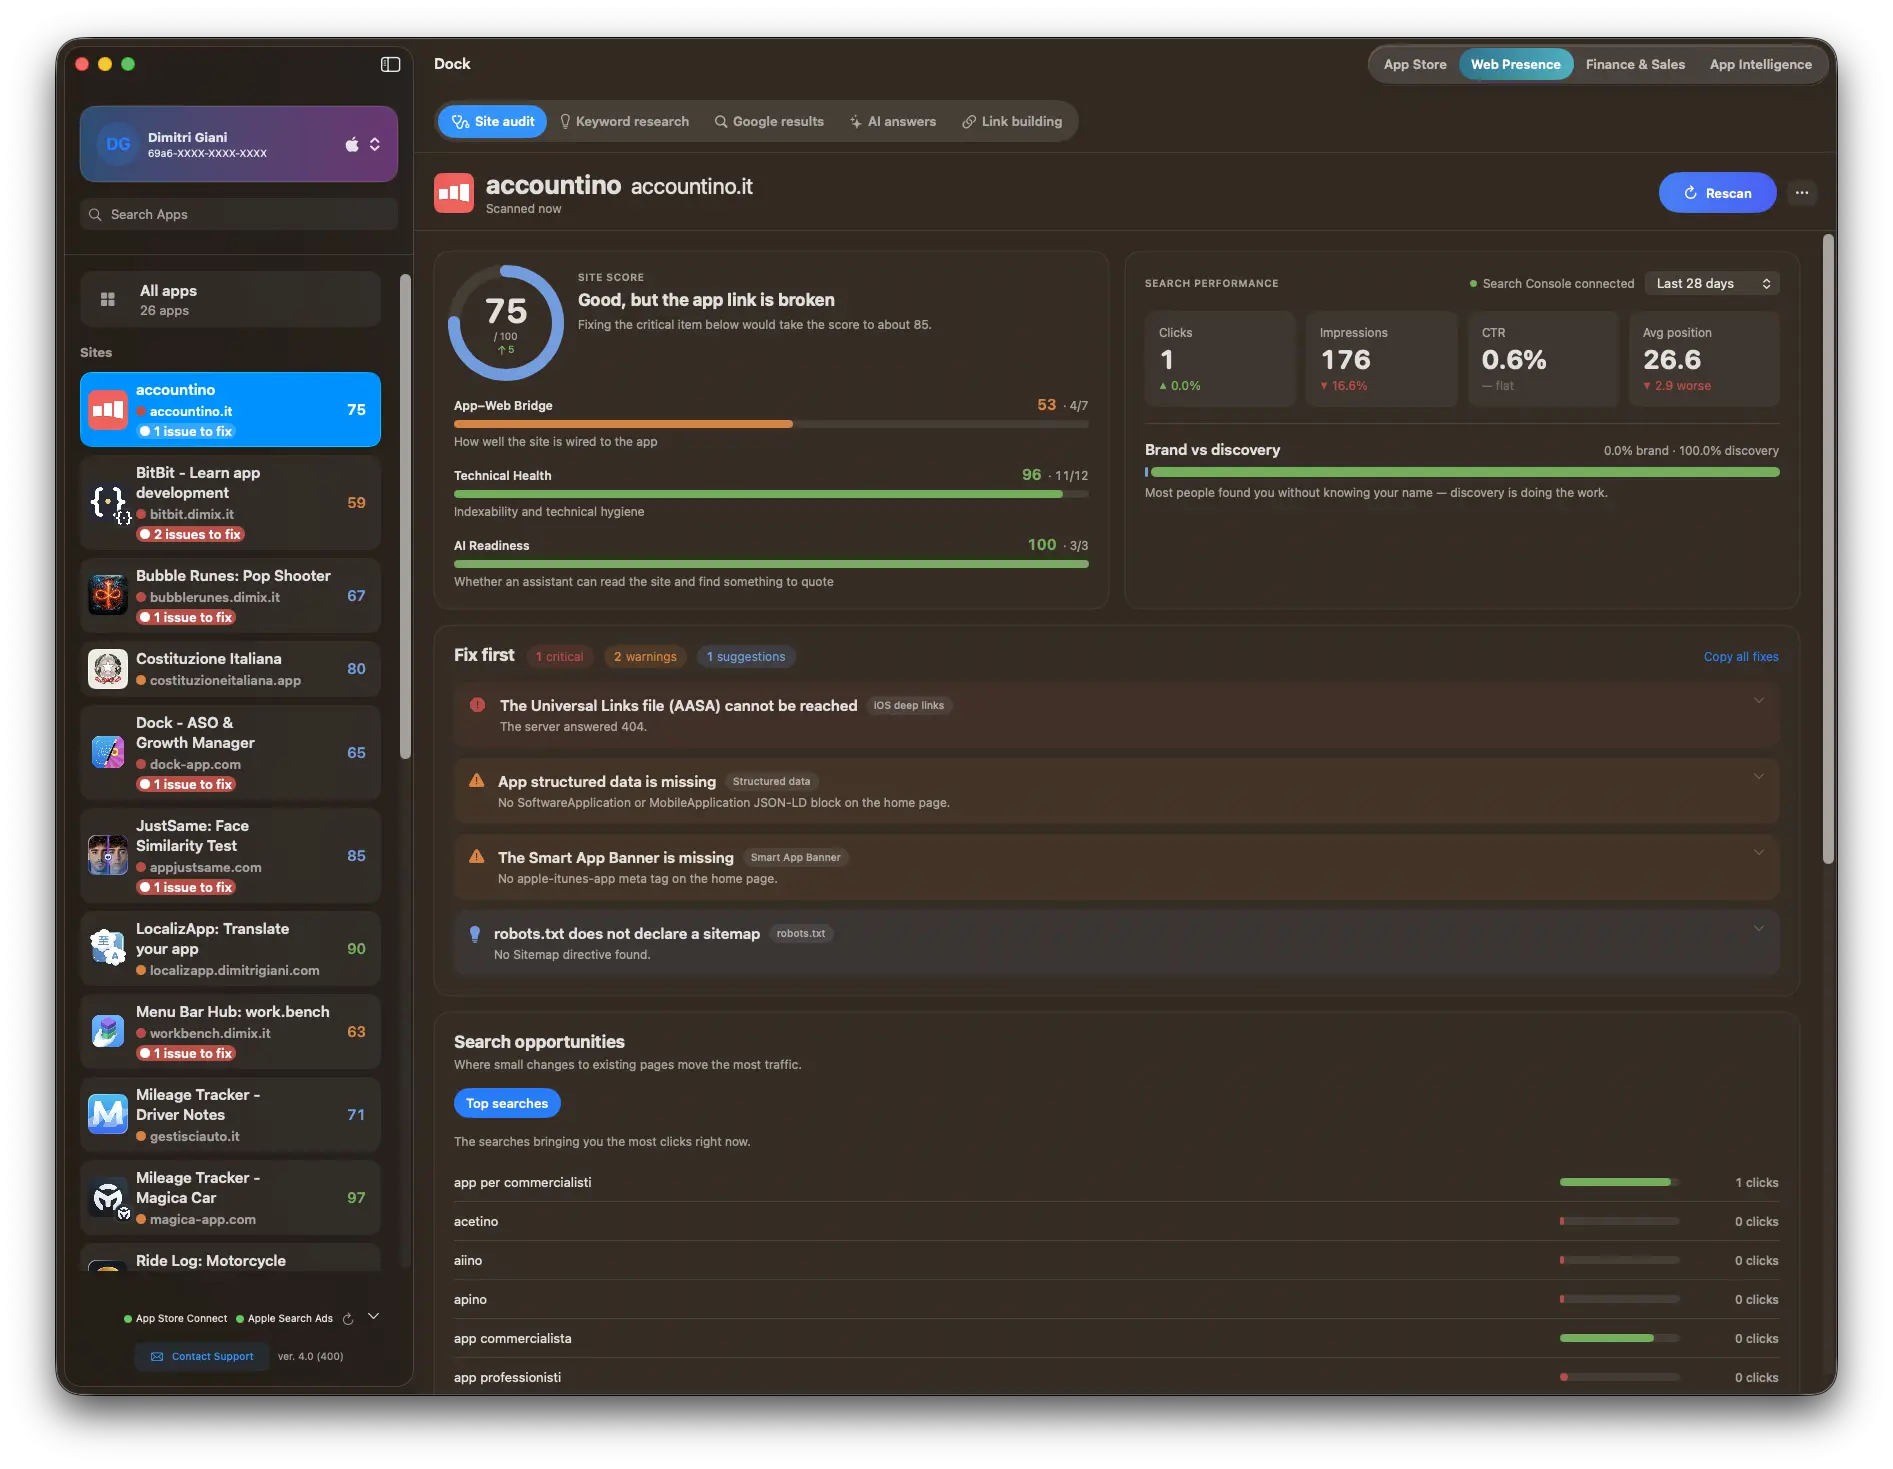Open the Contact Support link
This screenshot has width=1893, height=1469.
(x=202, y=1357)
